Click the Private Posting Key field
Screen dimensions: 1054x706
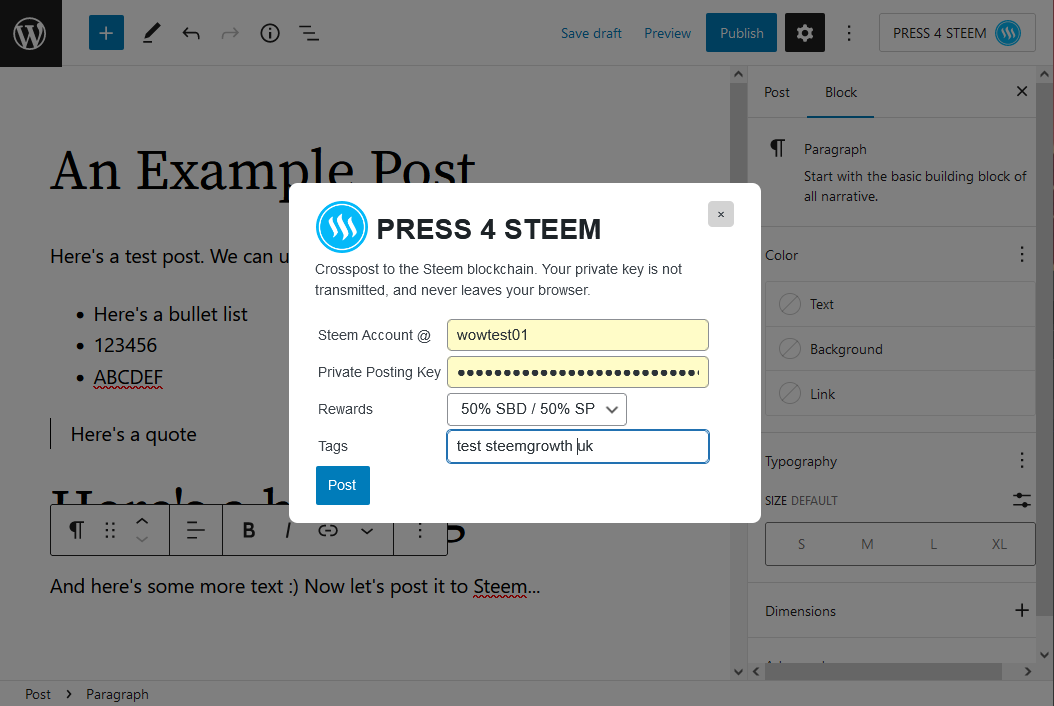point(577,372)
